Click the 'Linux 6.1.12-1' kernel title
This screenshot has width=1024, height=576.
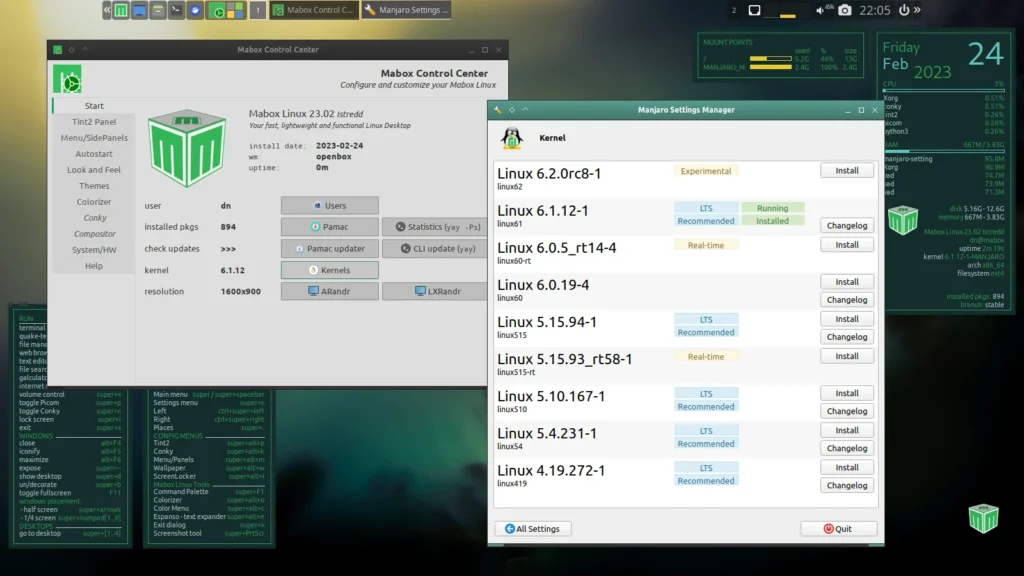tap(543, 210)
